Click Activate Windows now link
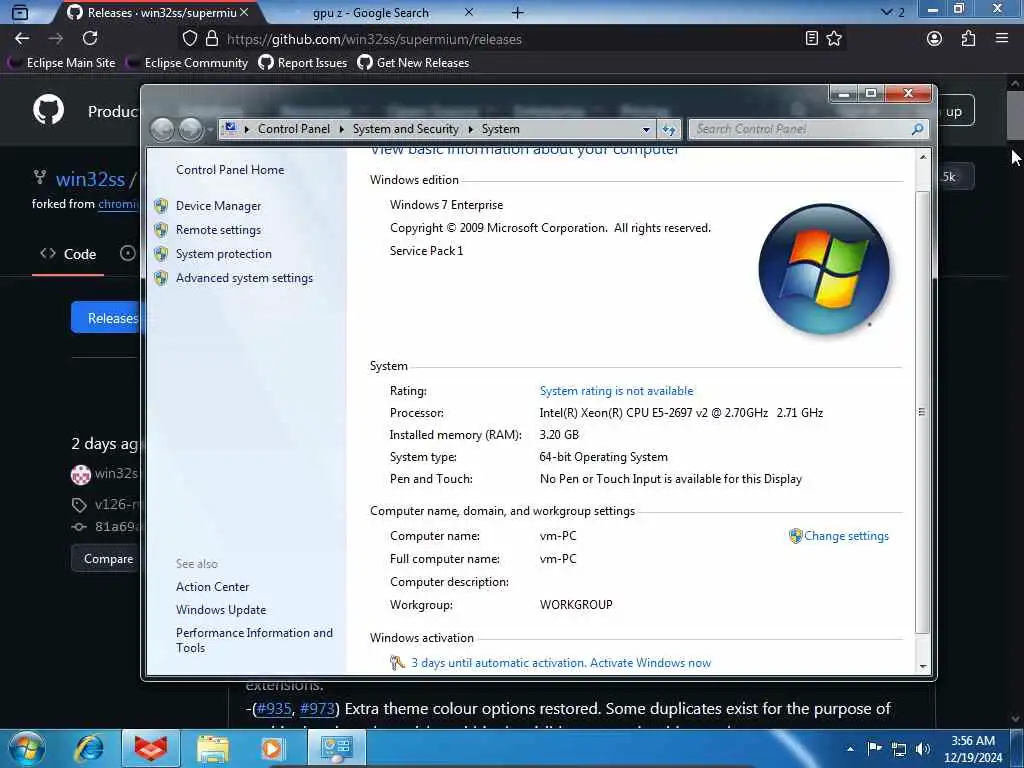 pos(650,663)
